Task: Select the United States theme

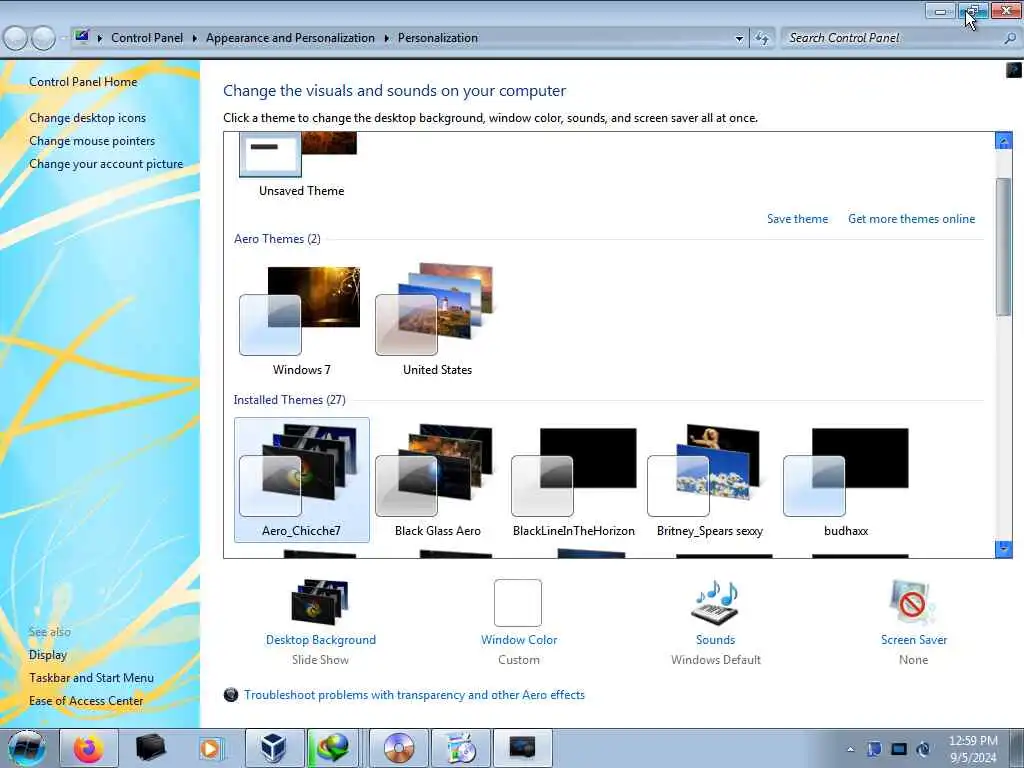Action: point(437,320)
